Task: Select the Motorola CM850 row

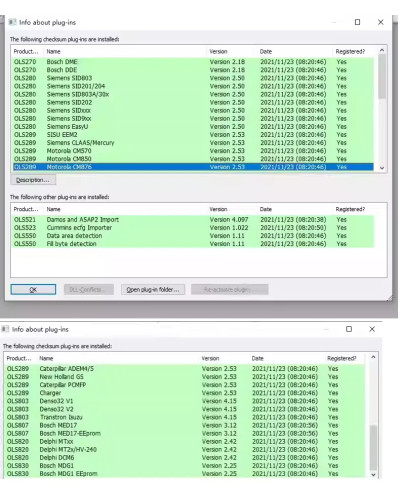Action: coord(193,159)
